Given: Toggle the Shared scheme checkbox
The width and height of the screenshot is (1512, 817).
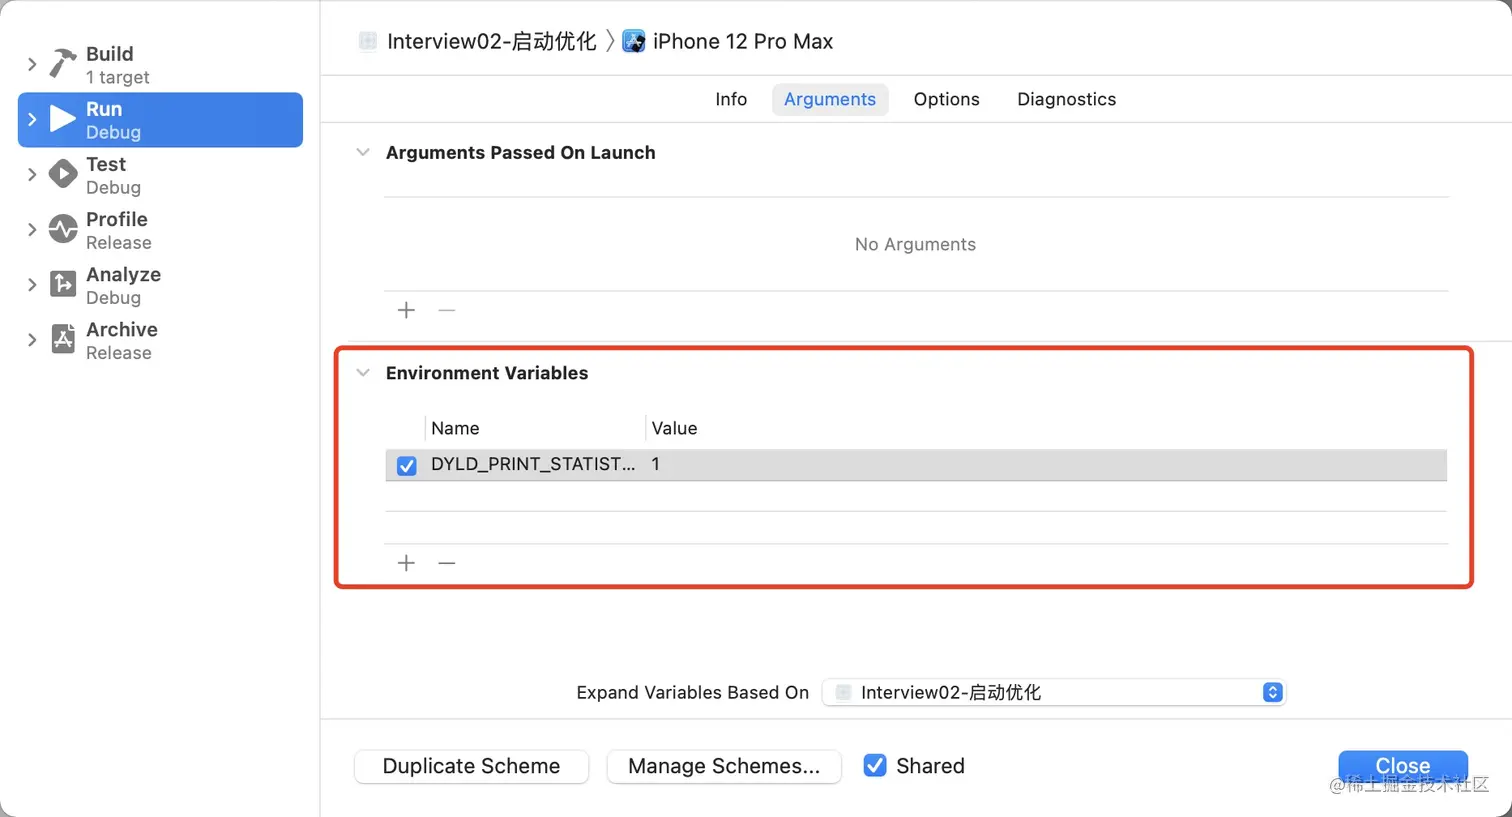Looking at the screenshot, I should pyautogui.click(x=875, y=765).
